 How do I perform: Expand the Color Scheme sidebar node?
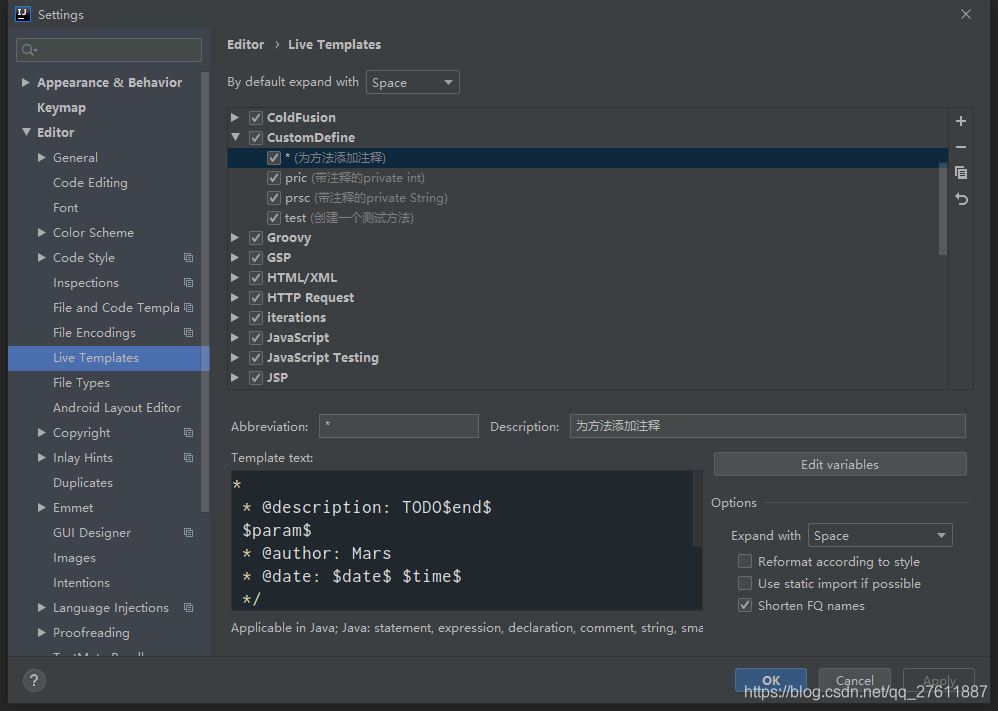41,232
